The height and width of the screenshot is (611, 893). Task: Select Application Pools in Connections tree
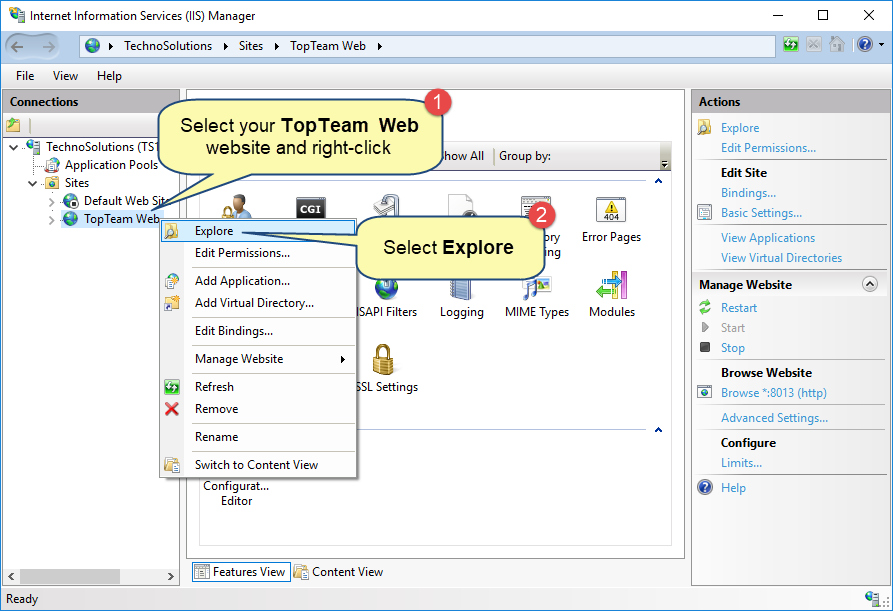pyautogui.click(x=111, y=165)
